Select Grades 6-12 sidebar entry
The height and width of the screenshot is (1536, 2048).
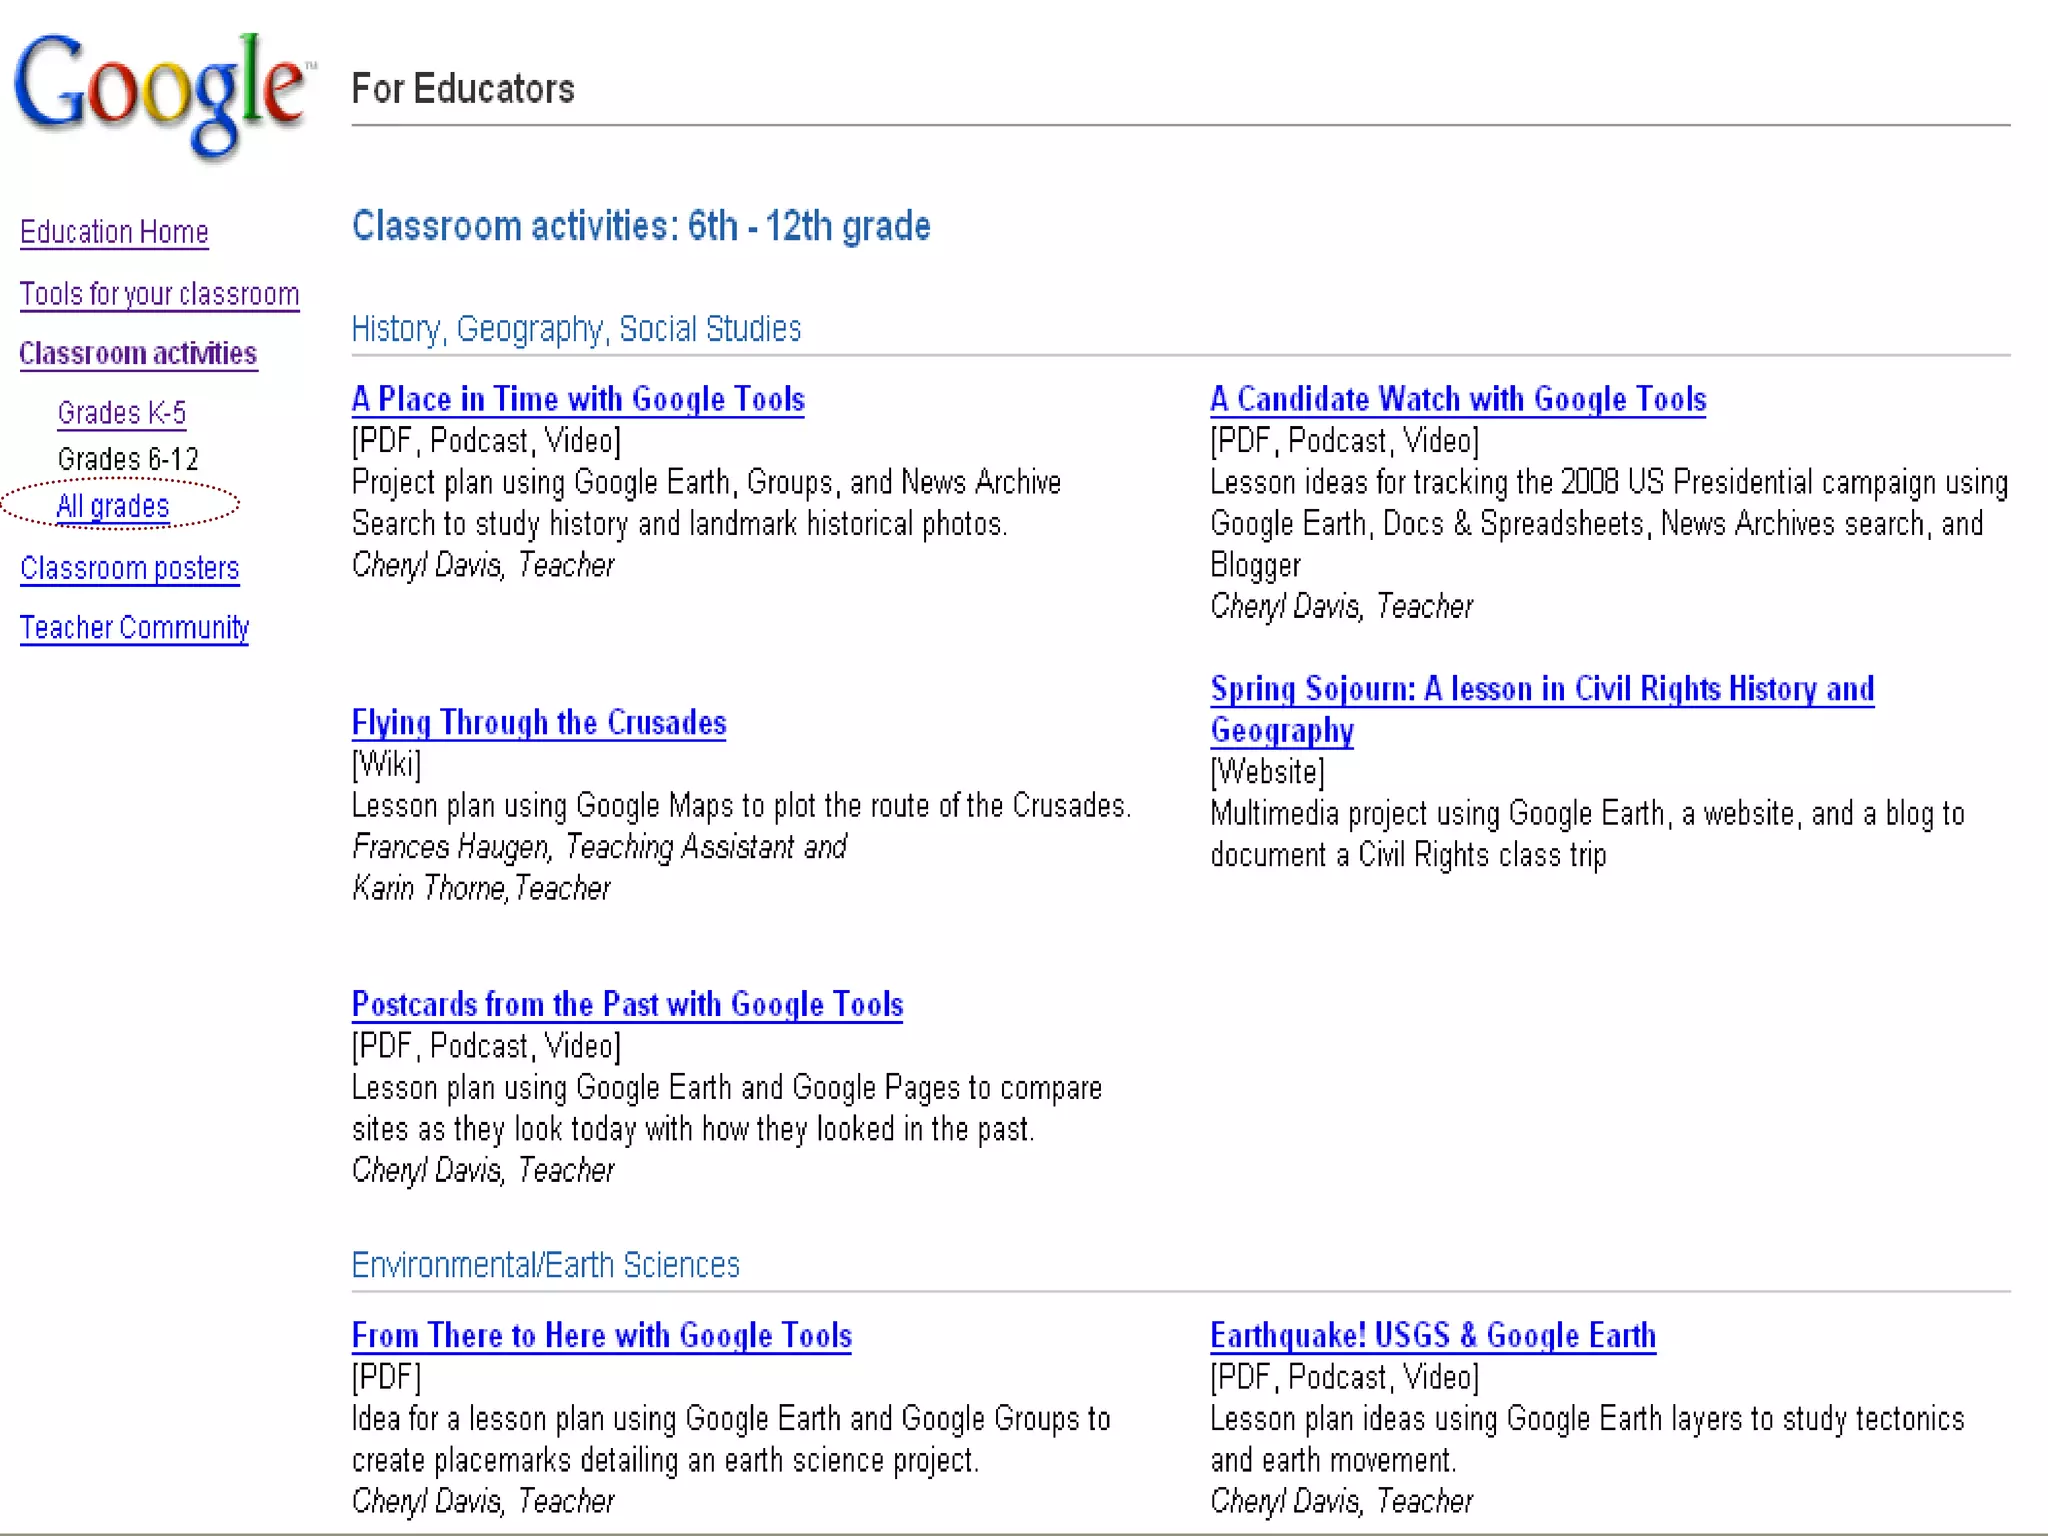point(128,459)
